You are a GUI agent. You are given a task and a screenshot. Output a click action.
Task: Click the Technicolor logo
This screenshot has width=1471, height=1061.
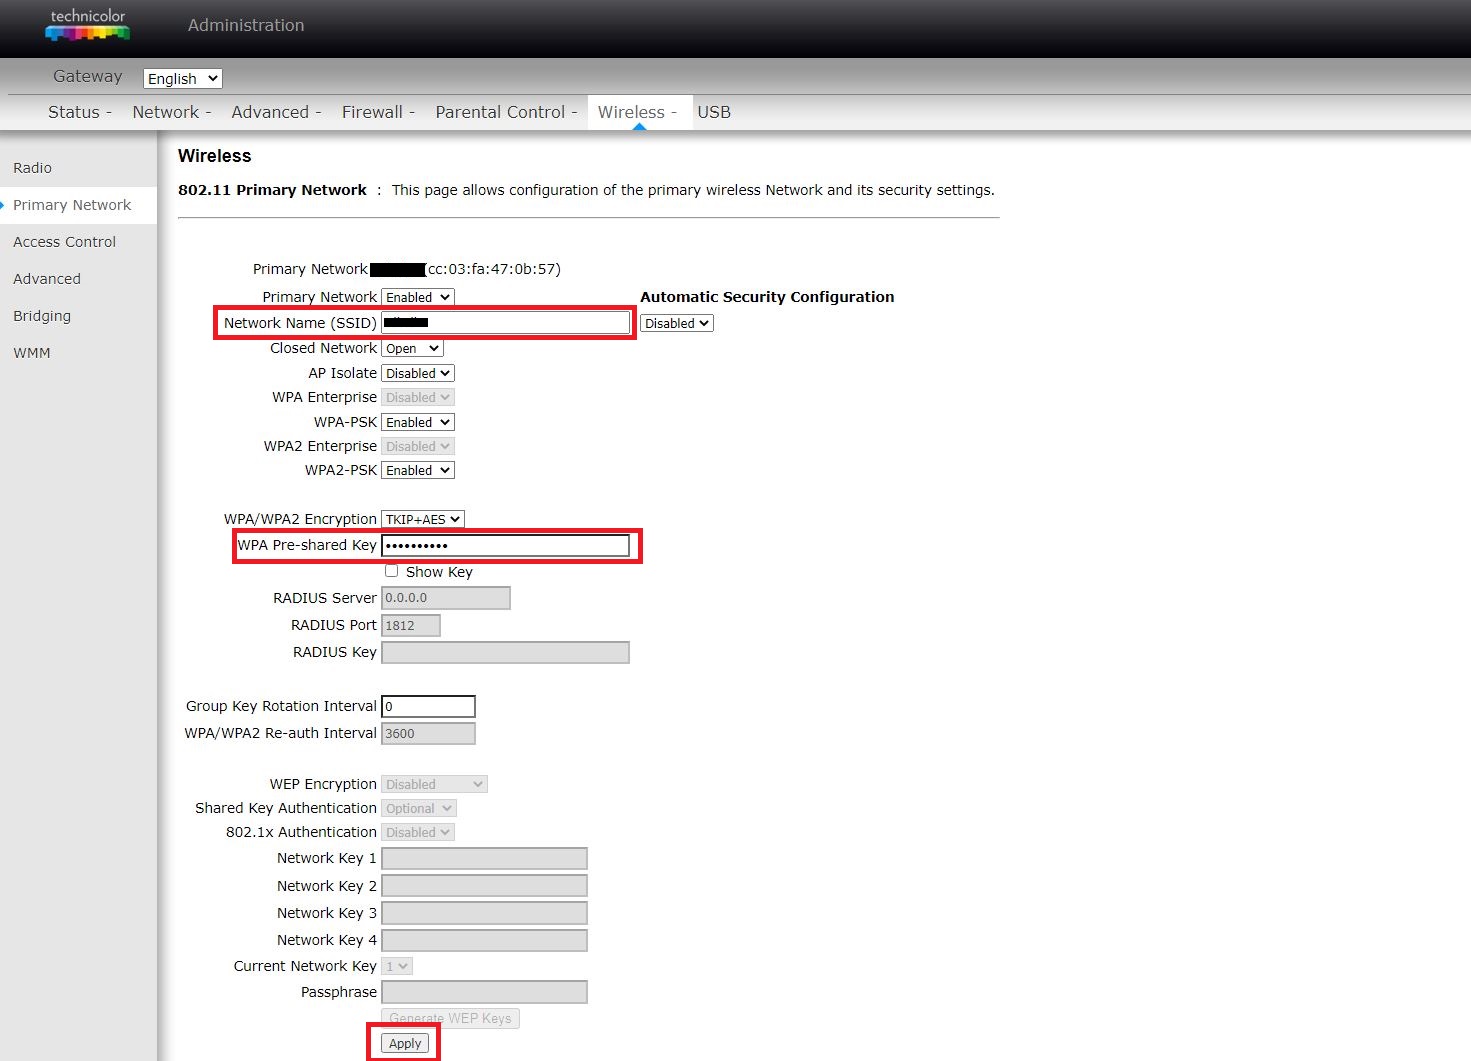click(x=87, y=27)
